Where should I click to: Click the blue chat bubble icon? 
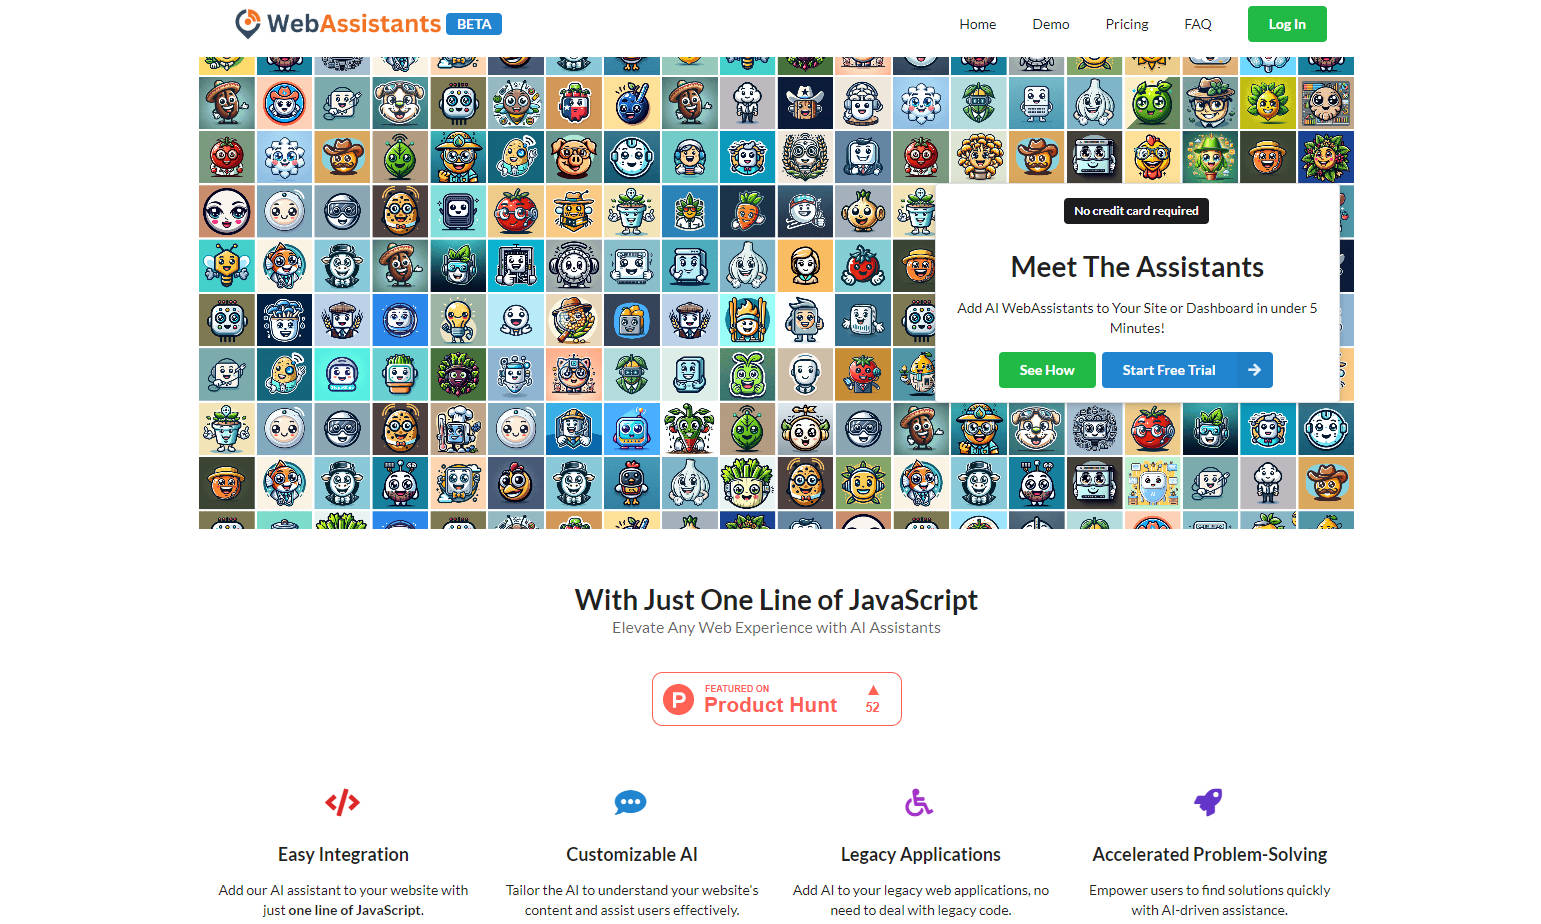pyautogui.click(x=630, y=802)
